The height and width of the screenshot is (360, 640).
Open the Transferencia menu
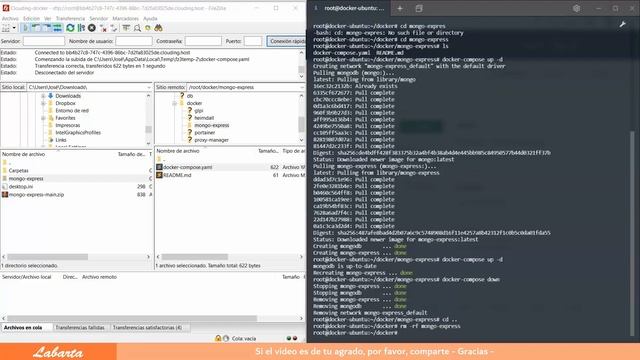[70, 18]
